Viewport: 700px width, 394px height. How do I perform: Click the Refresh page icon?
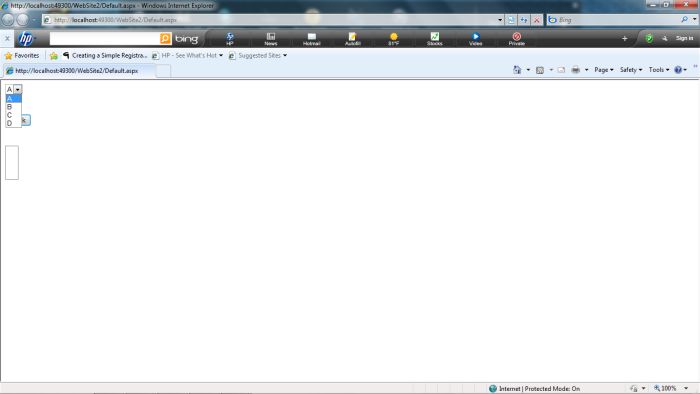pyautogui.click(x=524, y=20)
